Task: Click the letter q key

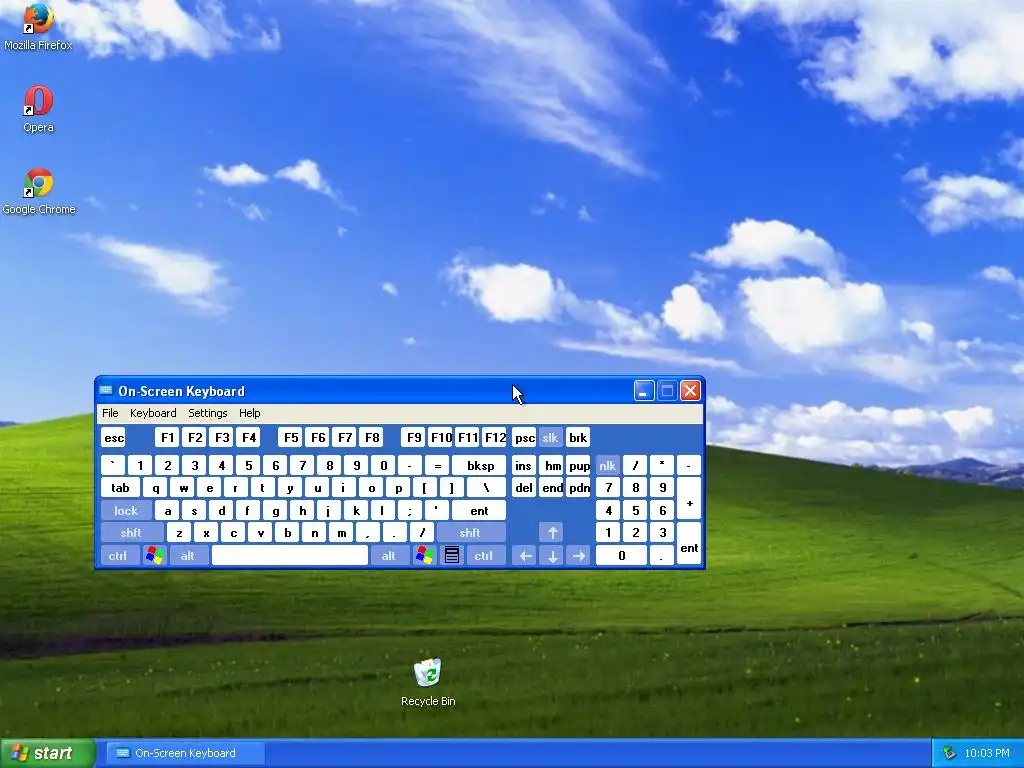Action: (x=155, y=488)
